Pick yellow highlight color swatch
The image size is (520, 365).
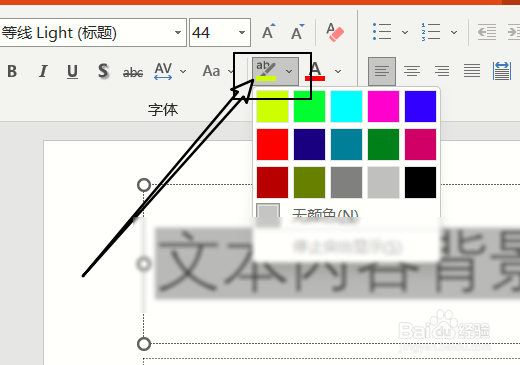(x=273, y=106)
